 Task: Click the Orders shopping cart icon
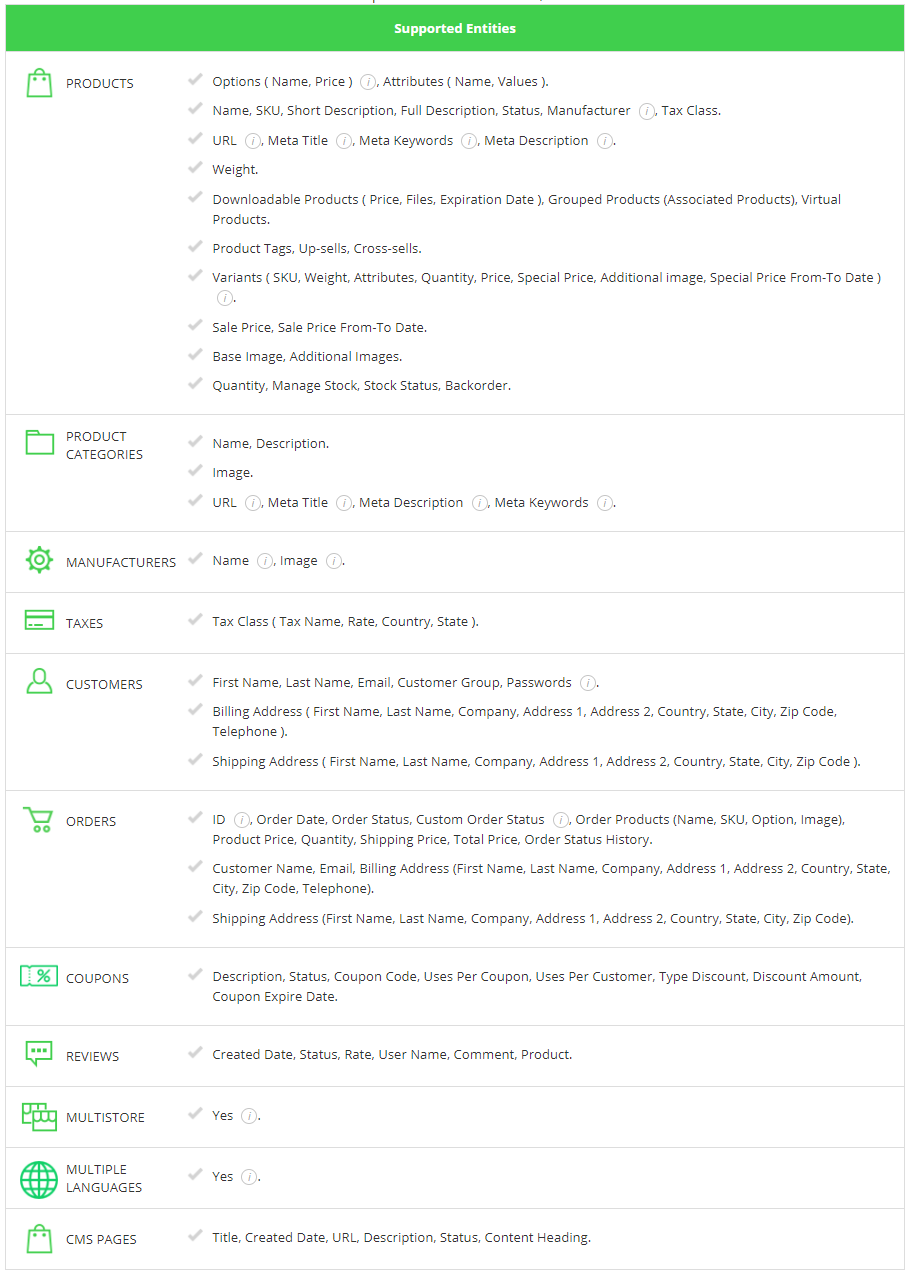tap(39, 818)
